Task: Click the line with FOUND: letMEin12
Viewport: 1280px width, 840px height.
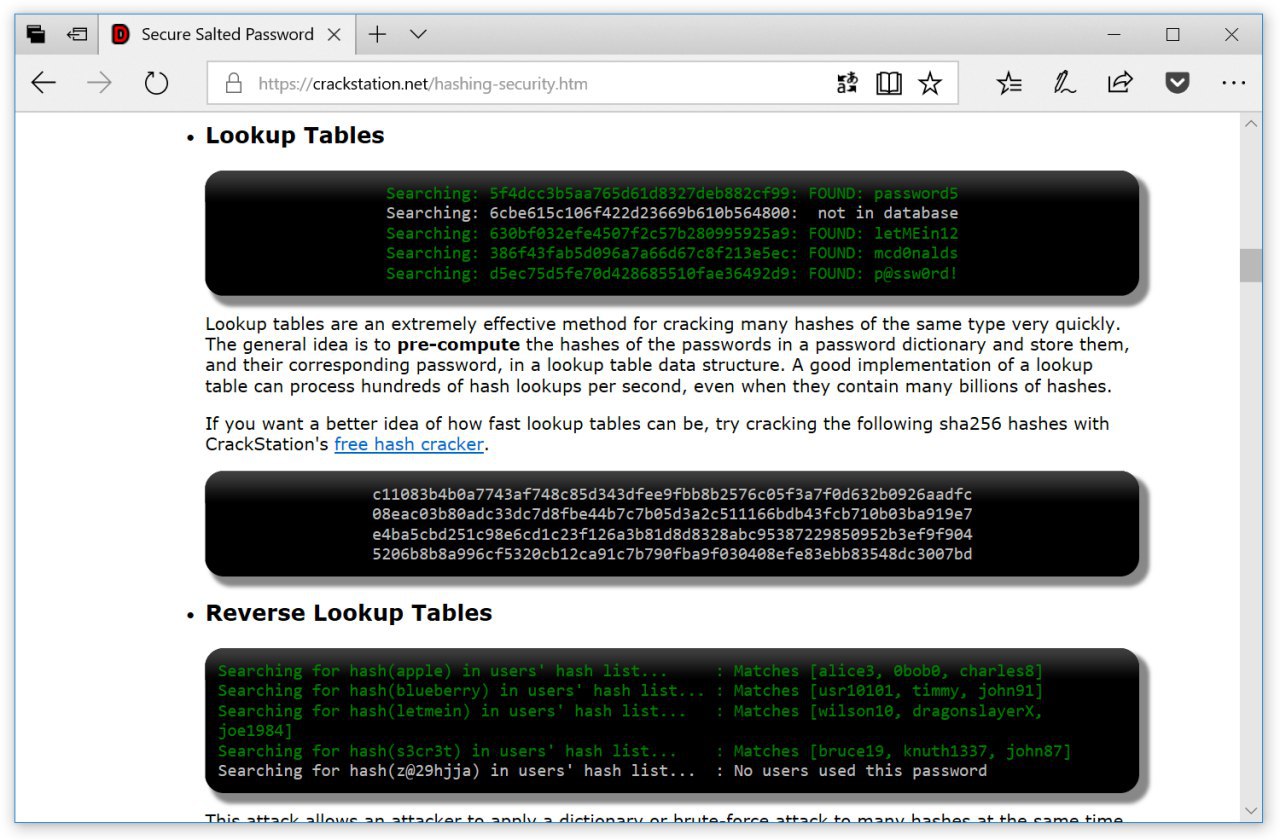Action: [672, 233]
